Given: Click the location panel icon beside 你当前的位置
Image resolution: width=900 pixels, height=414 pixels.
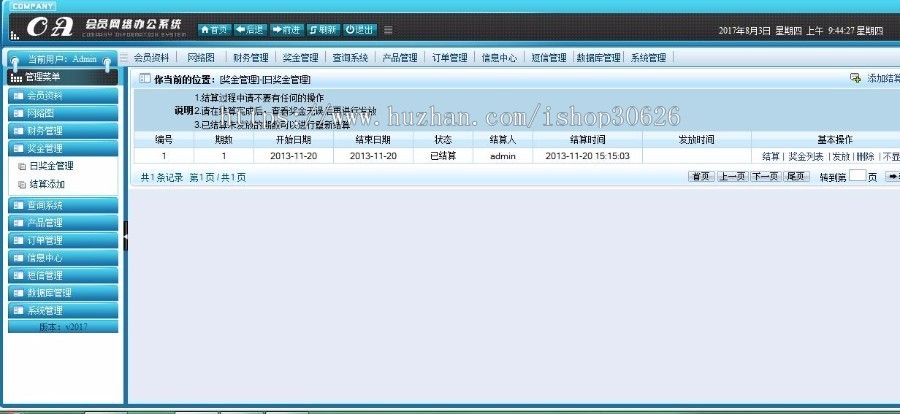Looking at the screenshot, I should [145, 79].
